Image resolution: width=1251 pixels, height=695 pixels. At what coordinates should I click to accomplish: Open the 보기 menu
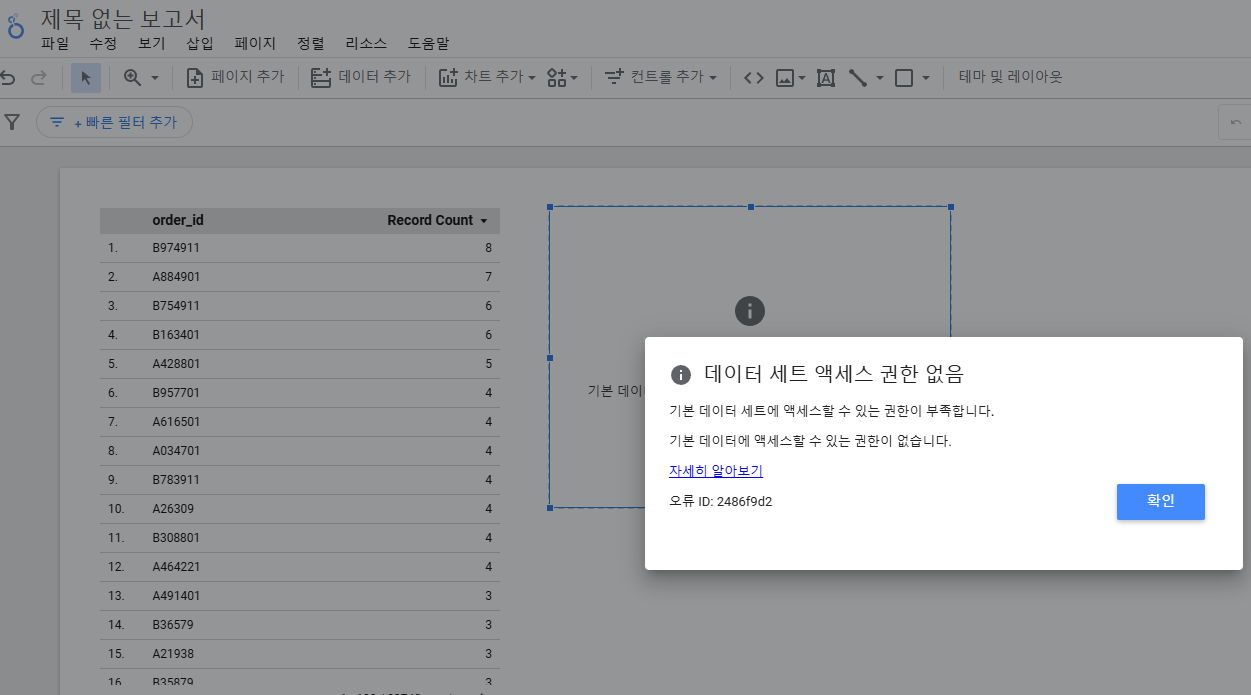152,44
